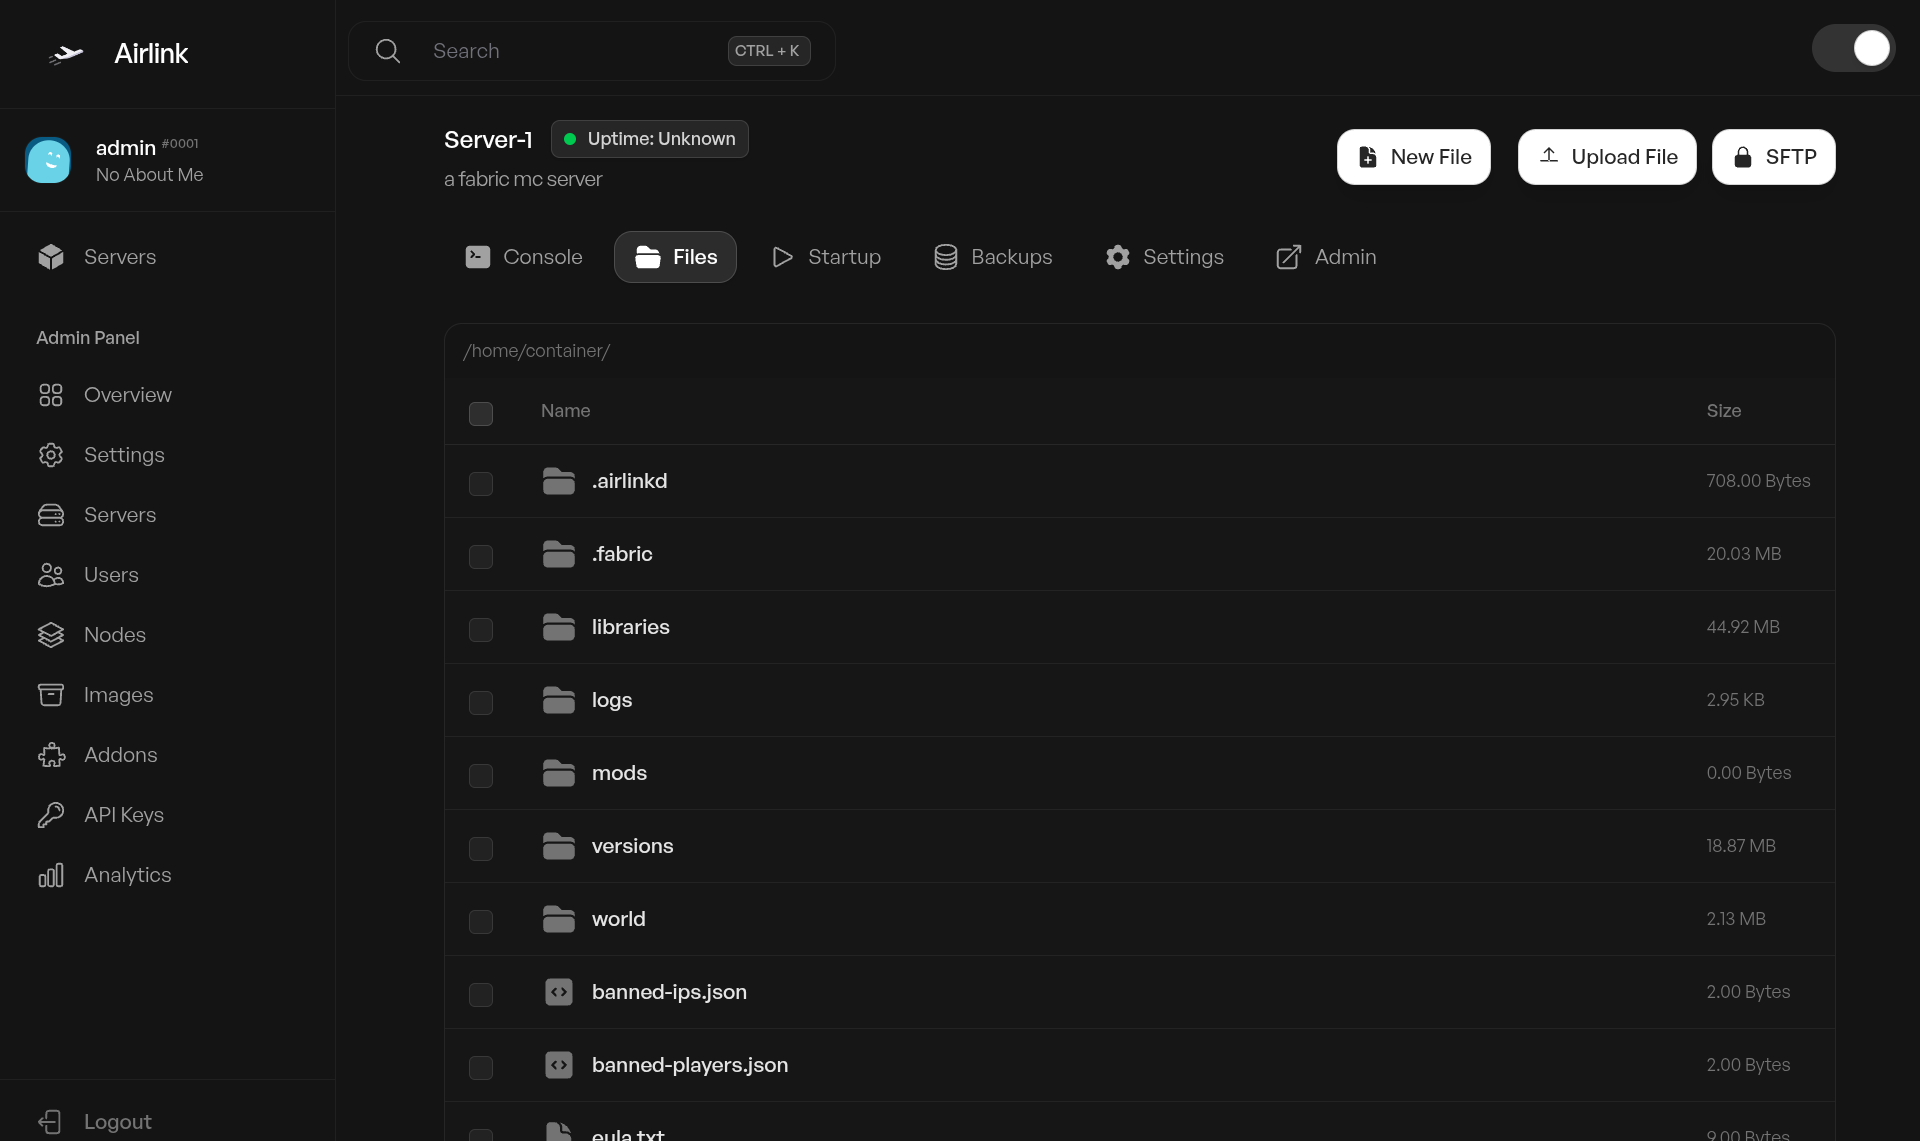
Task: Click the Addons puzzle piece icon
Action: (x=51, y=755)
